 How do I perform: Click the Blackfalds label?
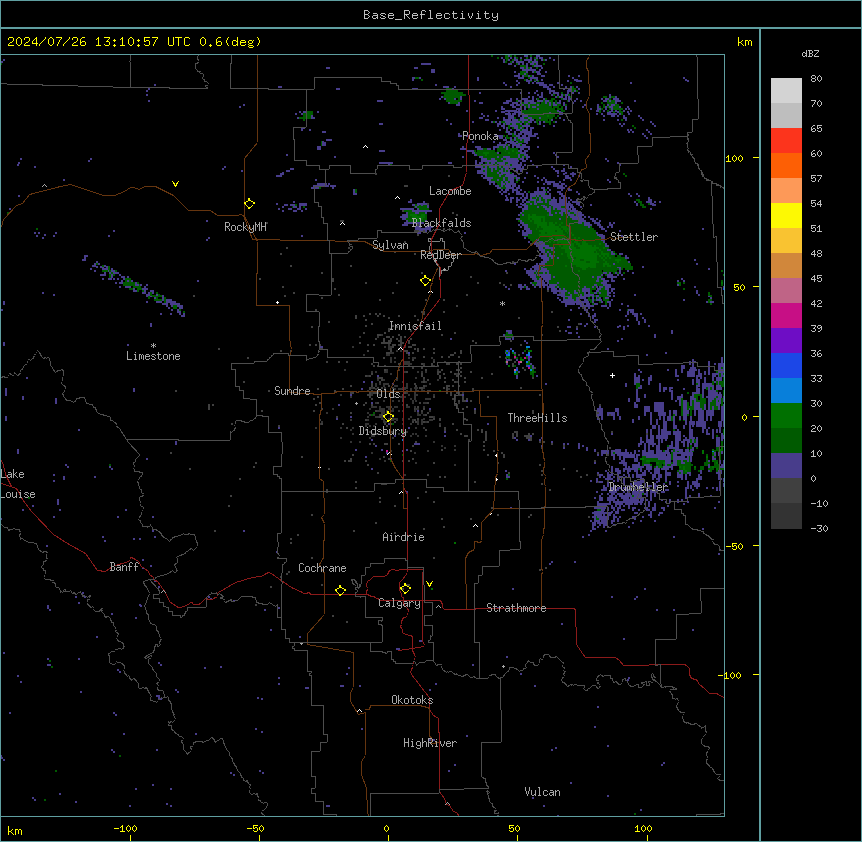tap(441, 223)
